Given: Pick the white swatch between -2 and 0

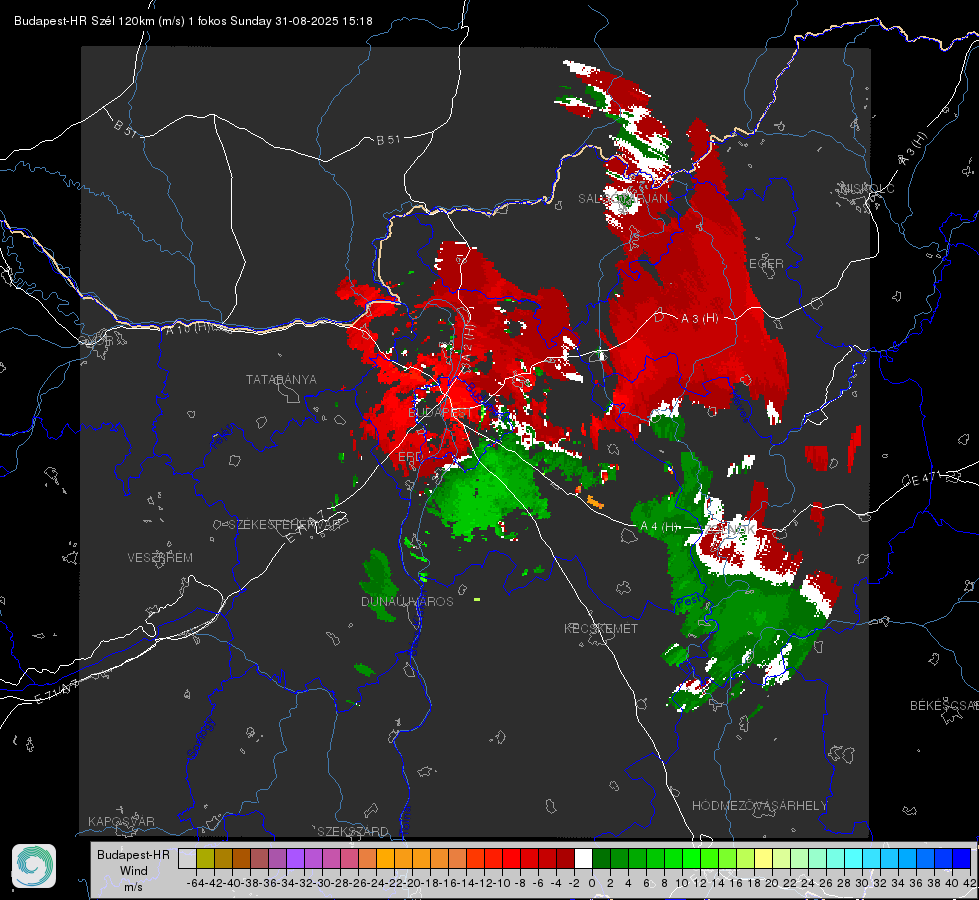Looking at the screenshot, I should (x=583, y=859).
